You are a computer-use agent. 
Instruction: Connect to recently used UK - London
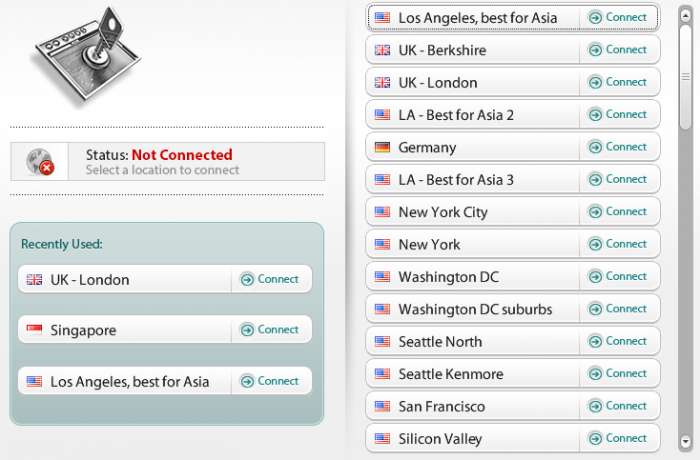click(x=270, y=279)
